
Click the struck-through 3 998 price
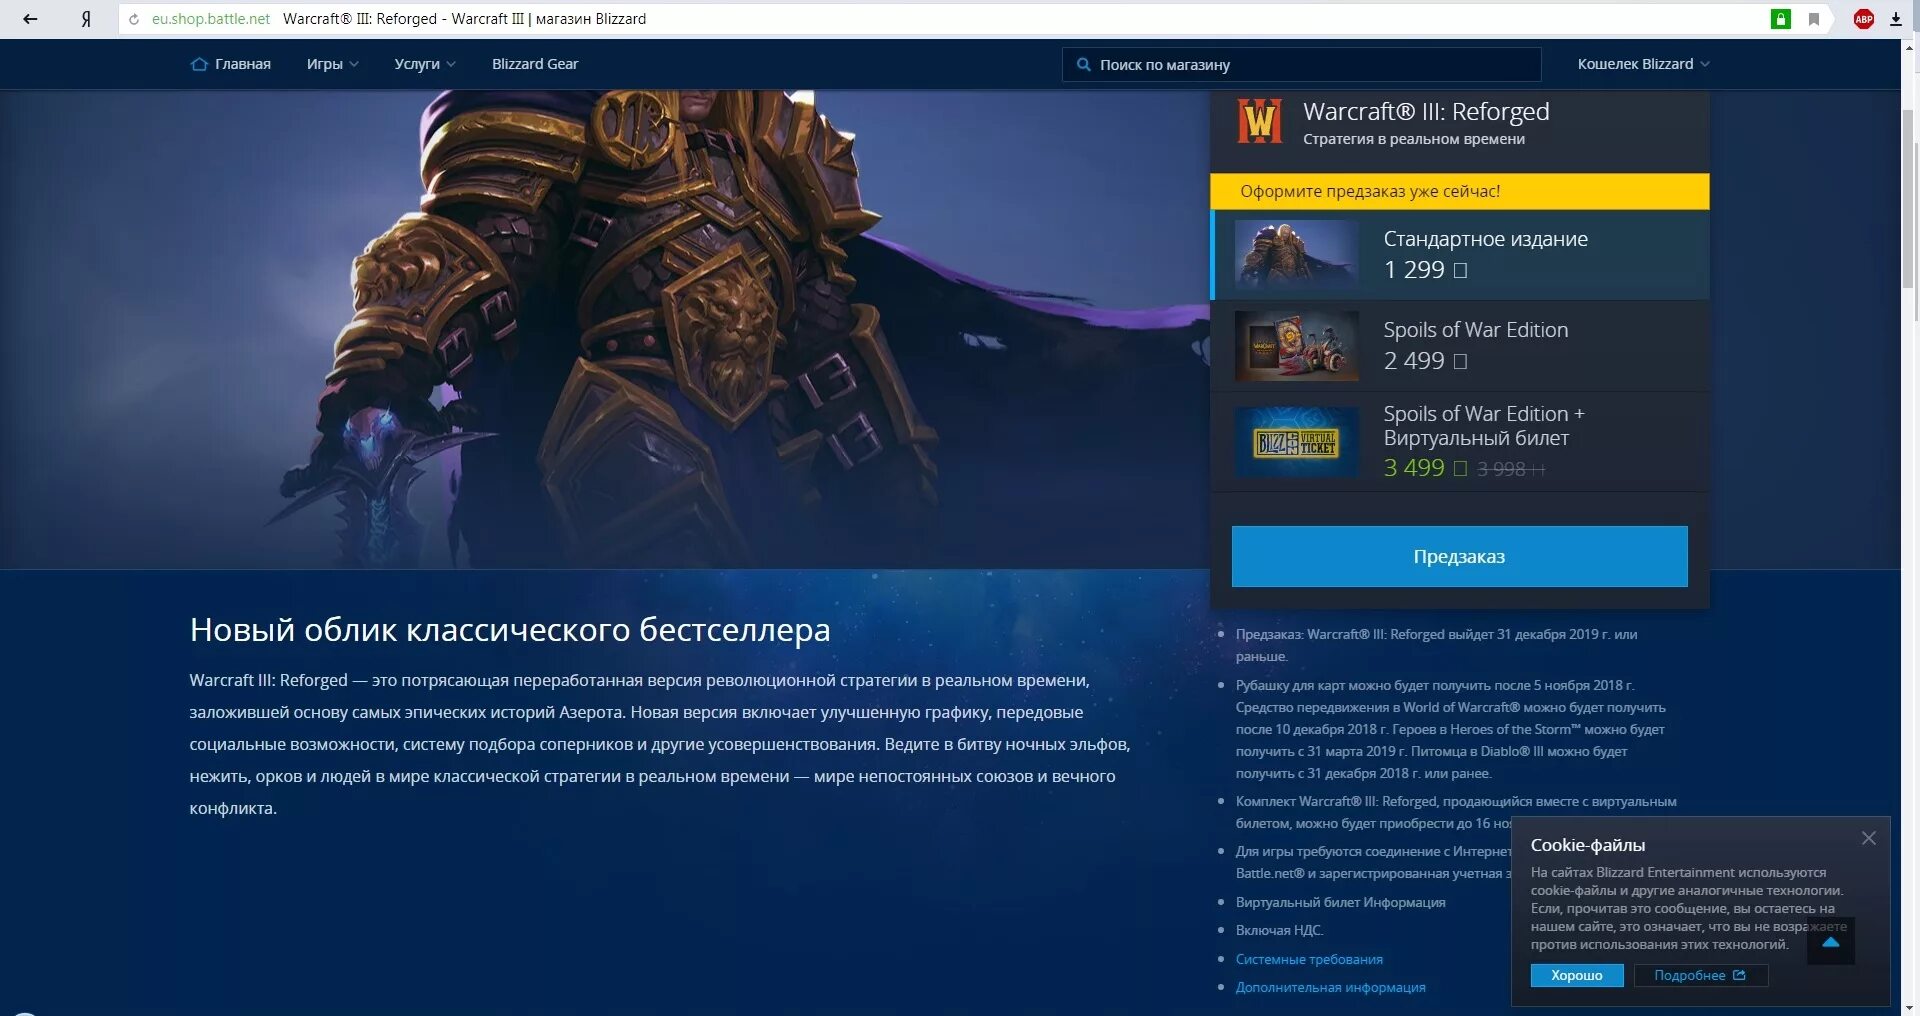point(1510,469)
